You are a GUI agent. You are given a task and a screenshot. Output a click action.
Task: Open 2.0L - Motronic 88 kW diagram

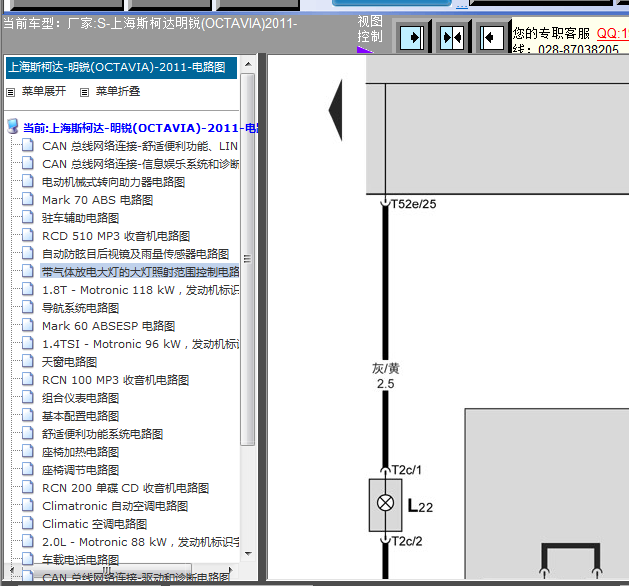[141, 542]
